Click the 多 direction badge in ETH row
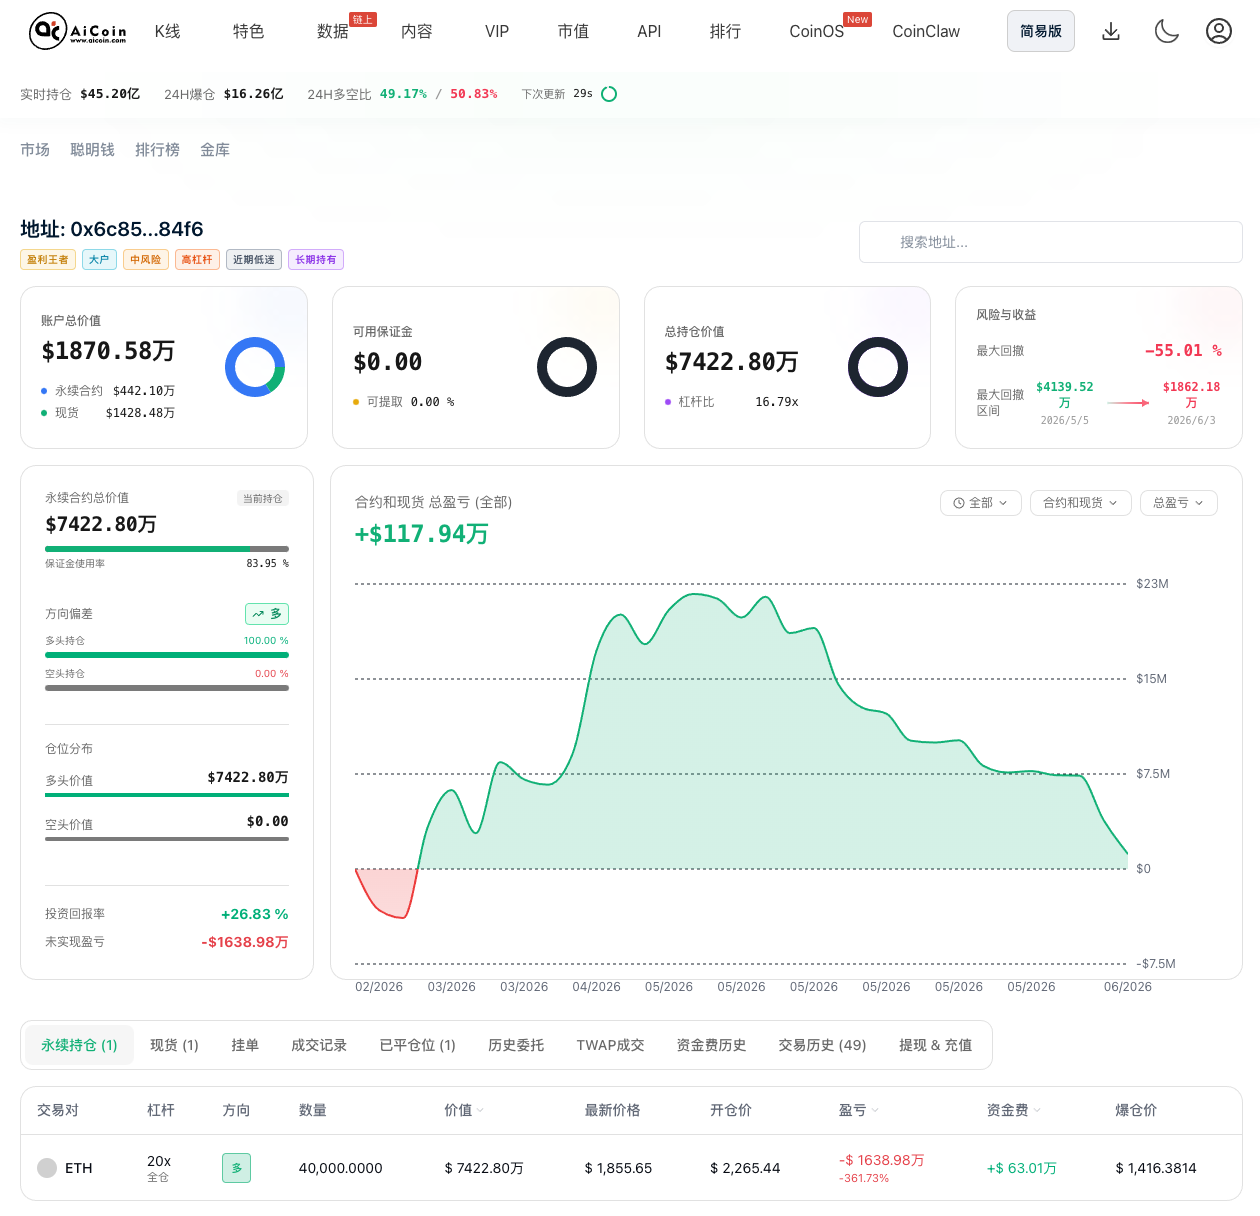This screenshot has height=1216, width=1260. tap(236, 1168)
